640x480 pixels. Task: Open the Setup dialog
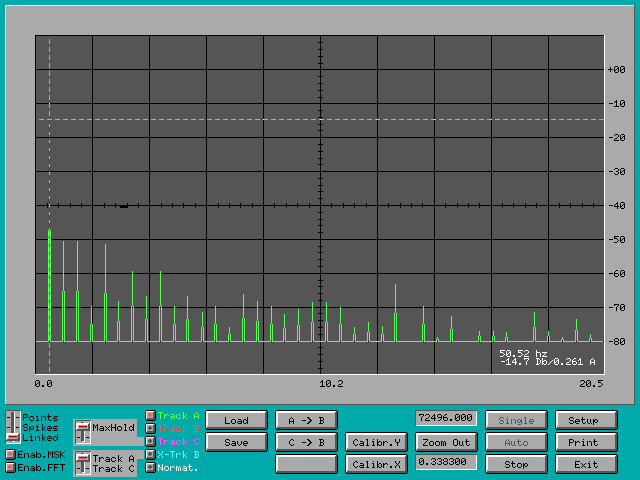point(586,420)
